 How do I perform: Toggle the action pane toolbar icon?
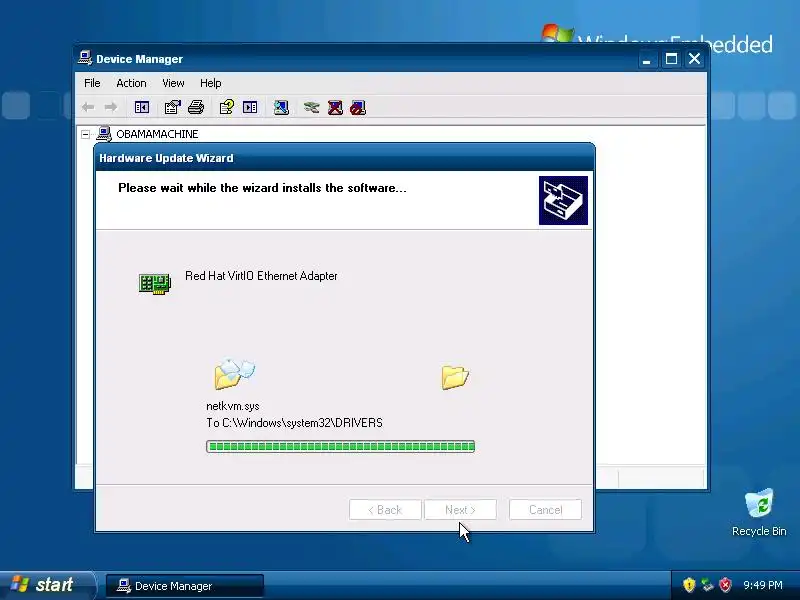pyautogui.click(x=250, y=107)
